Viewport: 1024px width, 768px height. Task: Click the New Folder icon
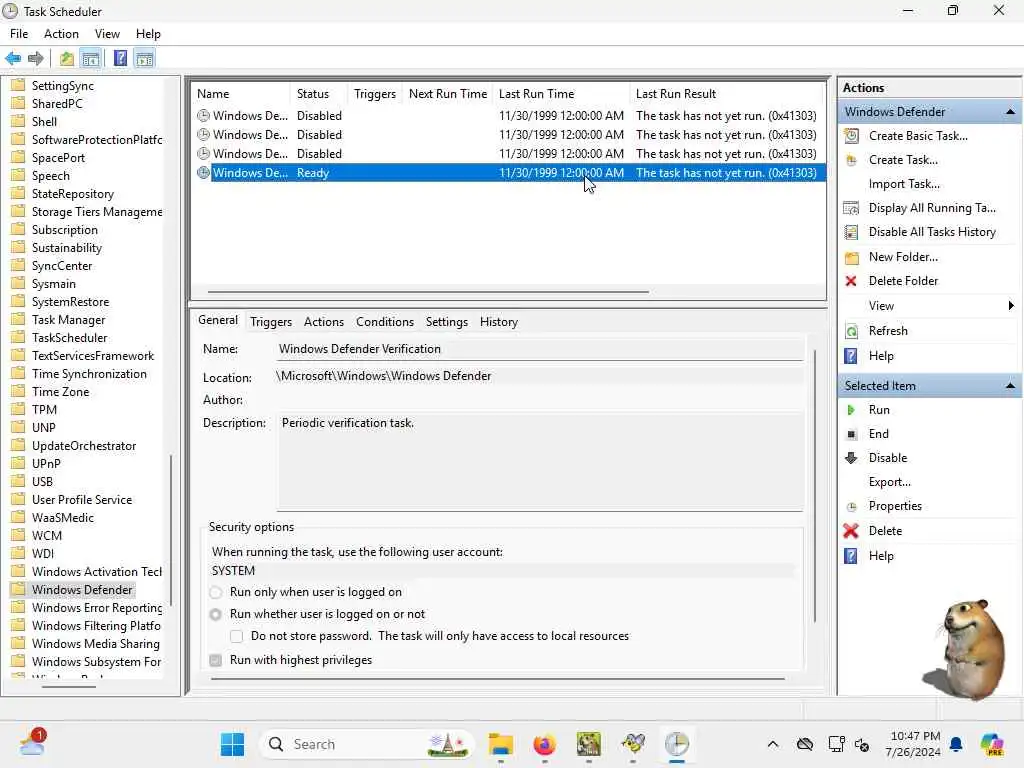[852, 257]
